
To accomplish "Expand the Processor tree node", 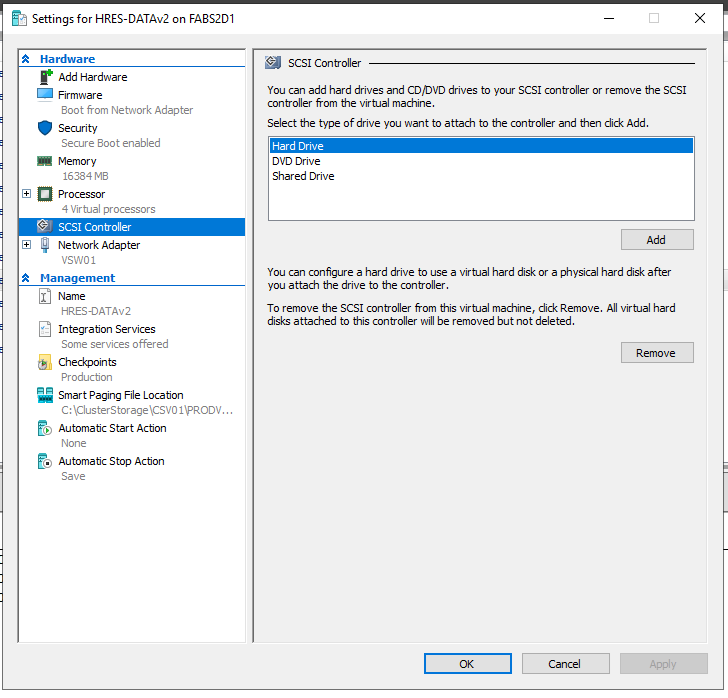I will coord(27,194).
